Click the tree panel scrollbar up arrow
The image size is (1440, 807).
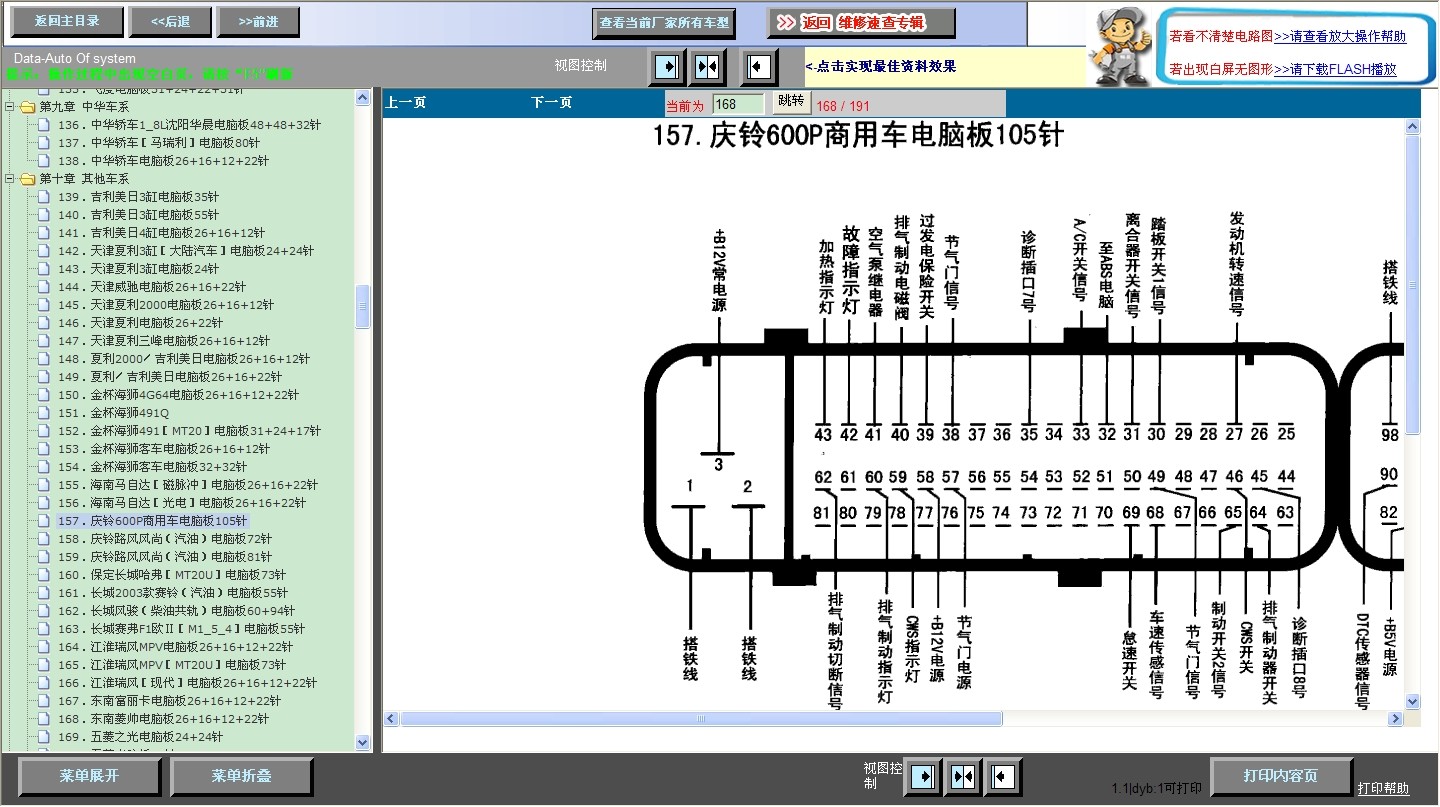pos(363,97)
